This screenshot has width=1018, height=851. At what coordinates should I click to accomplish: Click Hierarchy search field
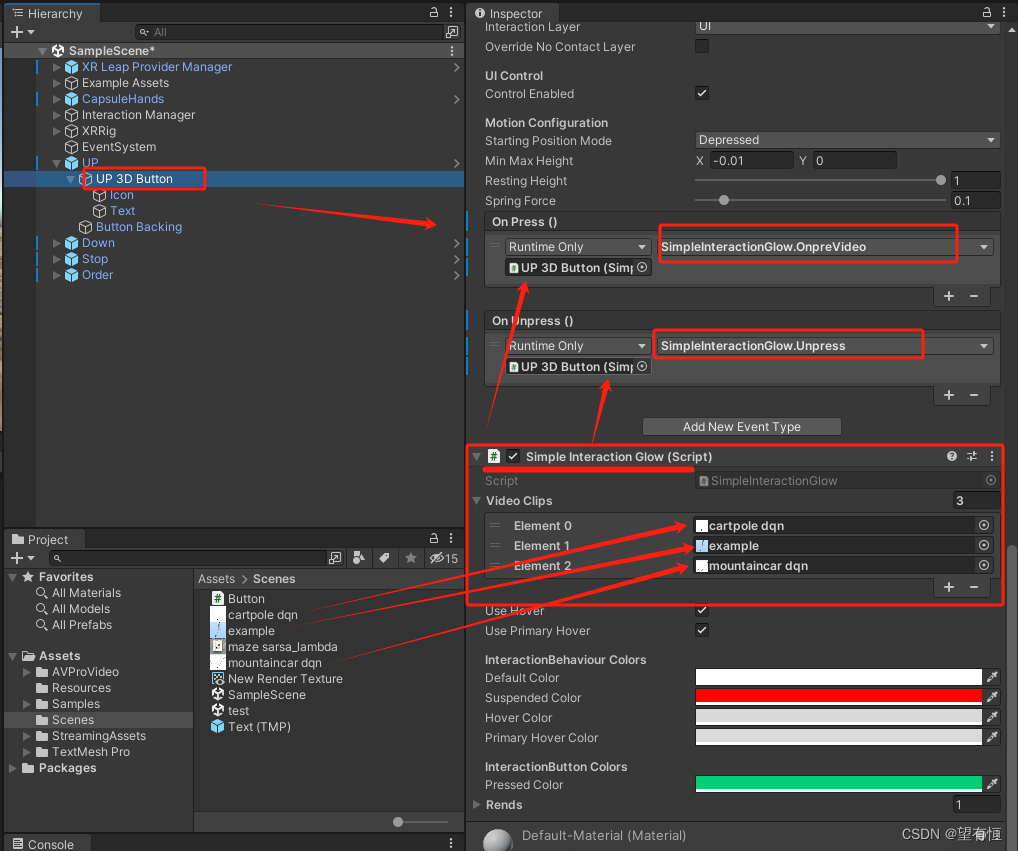click(x=290, y=32)
